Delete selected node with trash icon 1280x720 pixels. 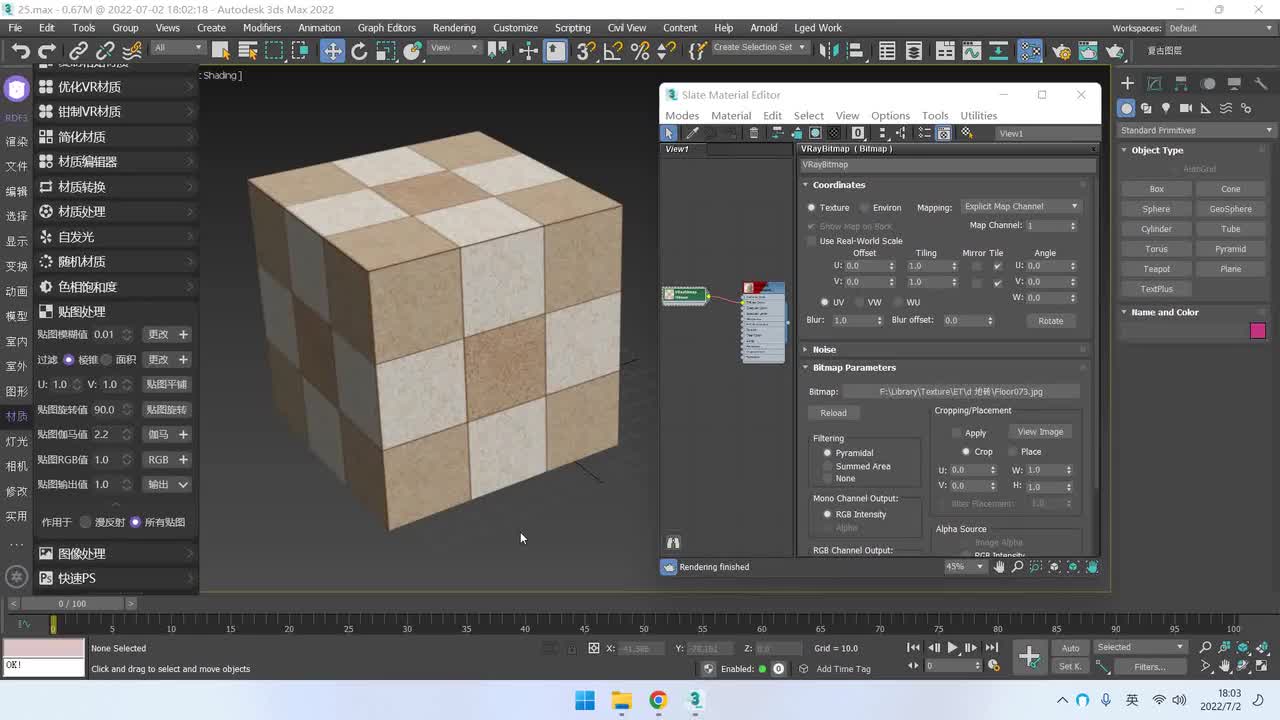[x=754, y=133]
